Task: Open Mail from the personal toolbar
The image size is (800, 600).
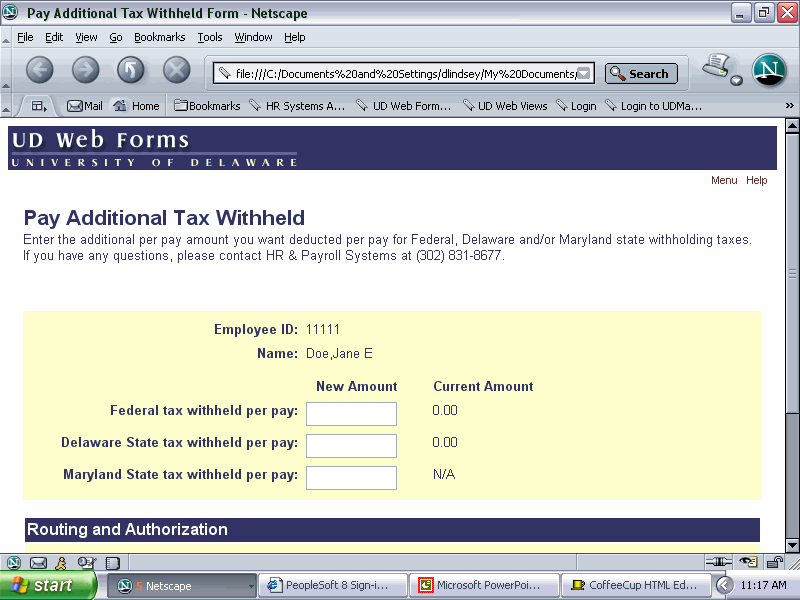Action: pyautogui.click(x=85, y=106)
